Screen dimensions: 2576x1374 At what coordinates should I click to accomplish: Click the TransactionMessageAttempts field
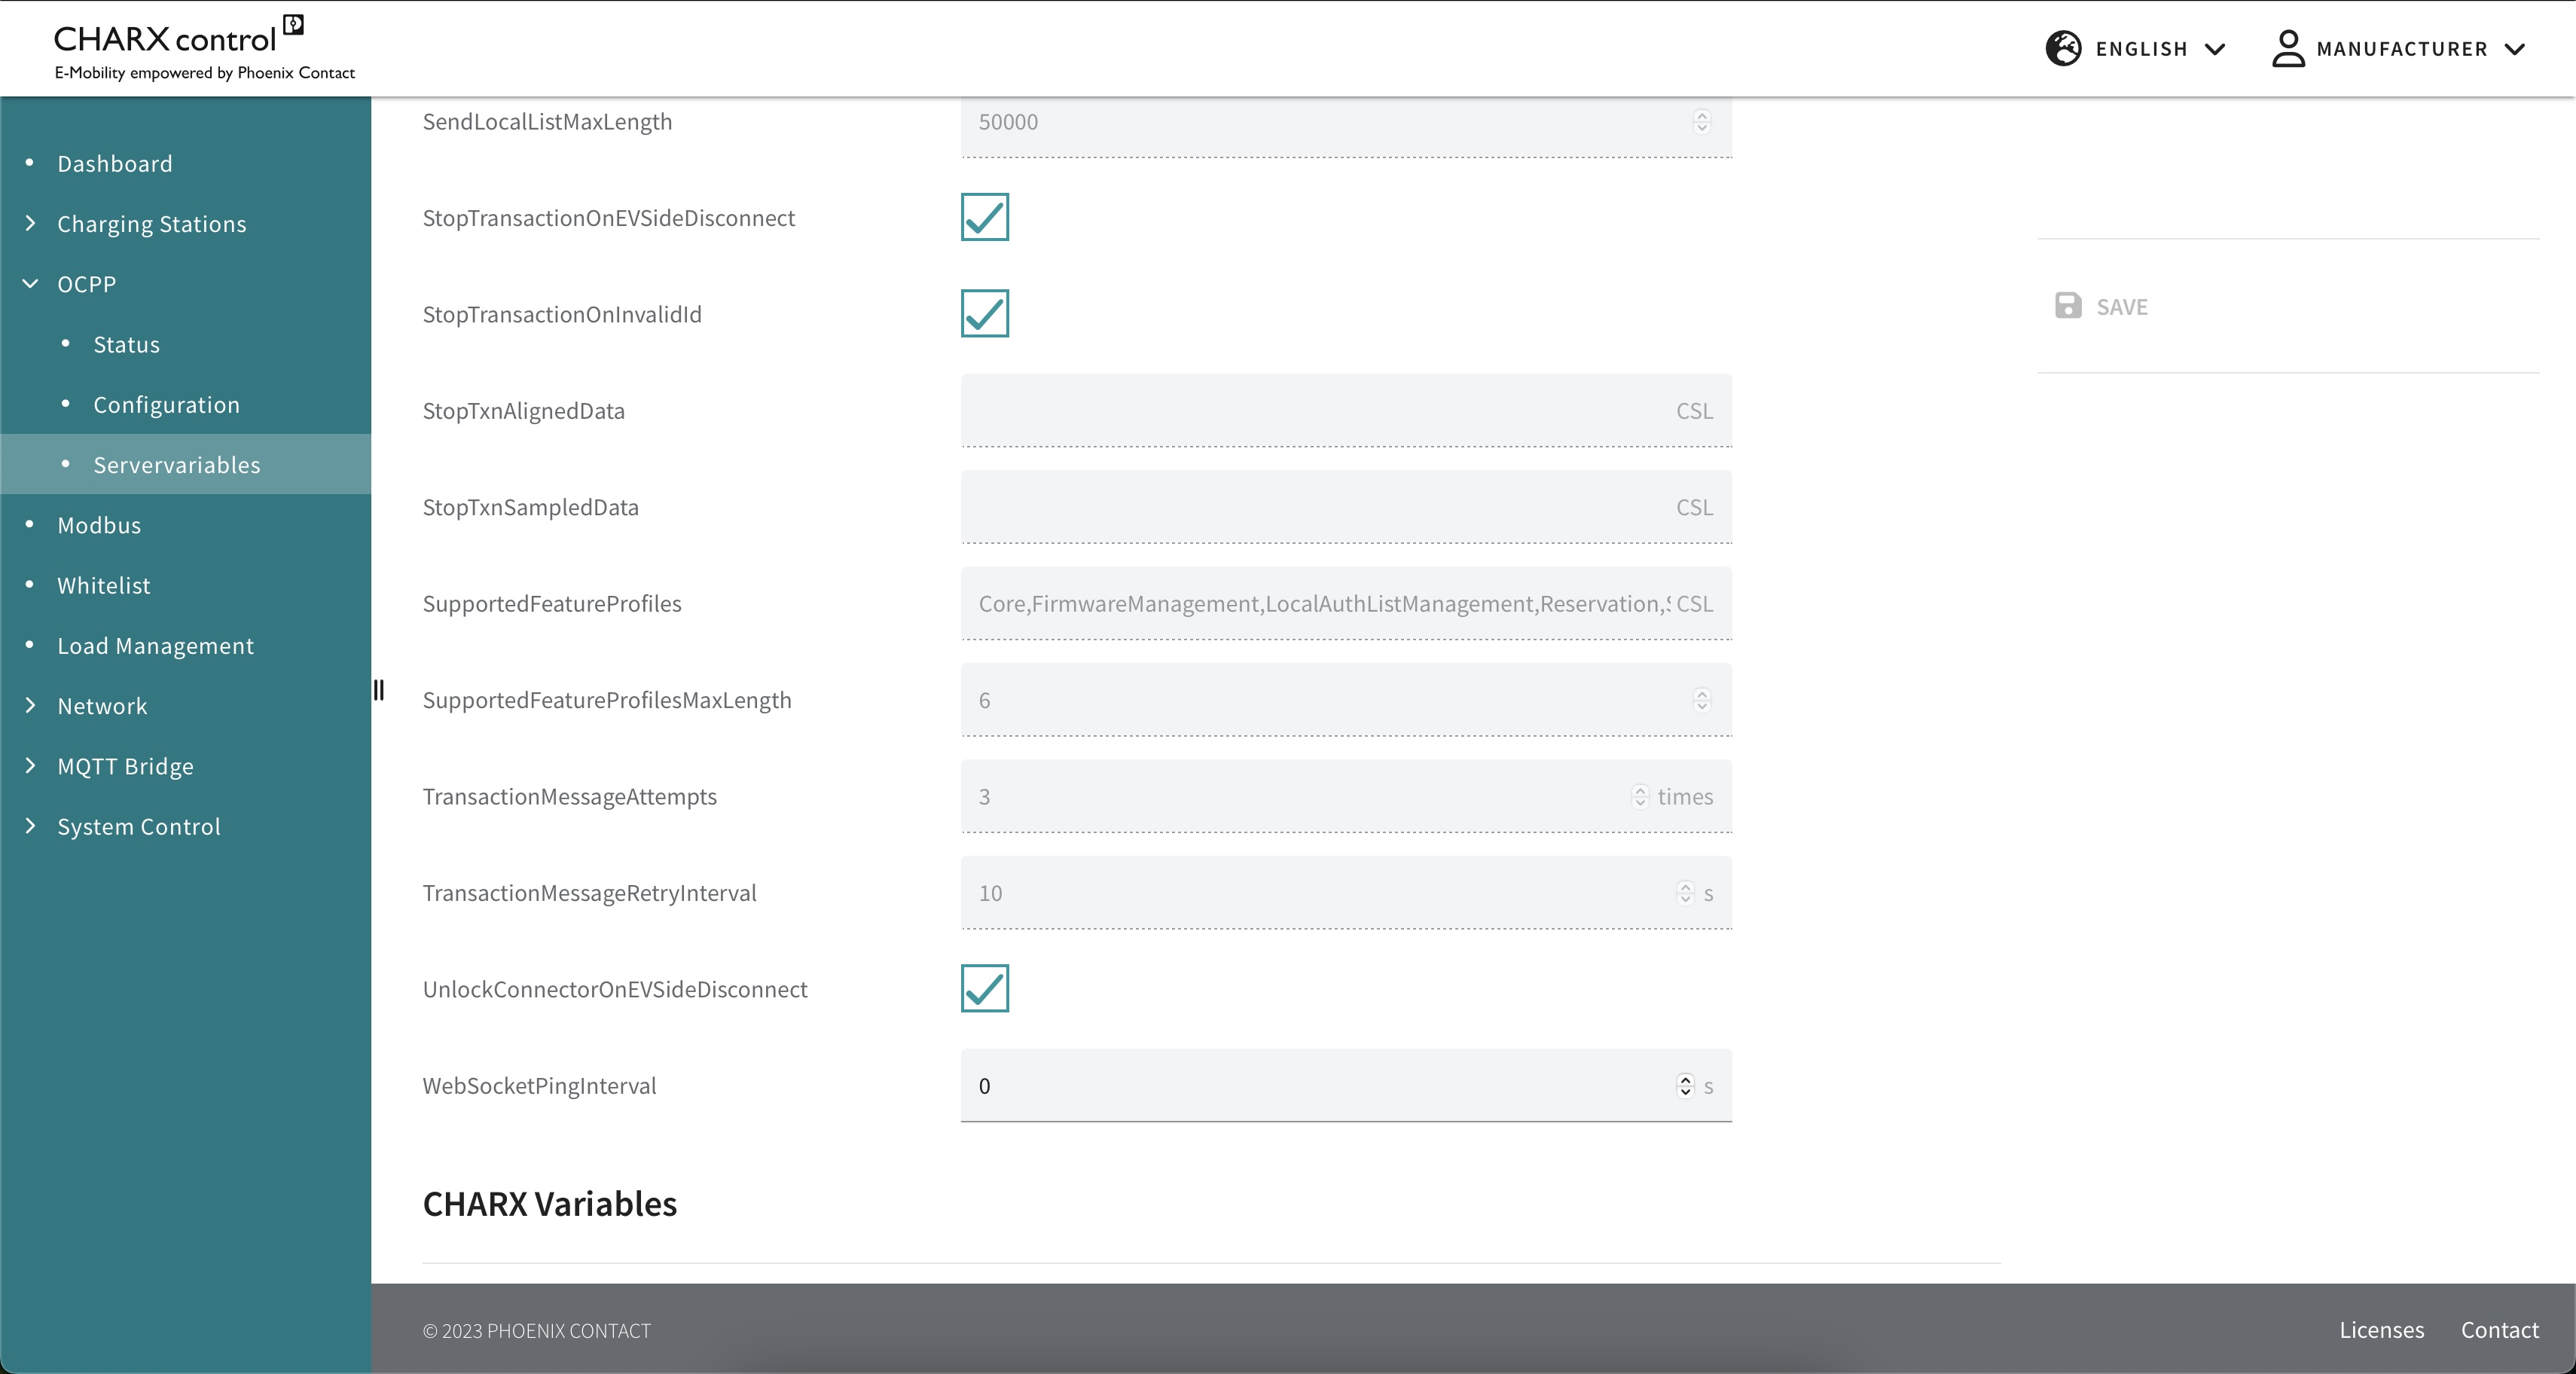(x=1346, y=796)
